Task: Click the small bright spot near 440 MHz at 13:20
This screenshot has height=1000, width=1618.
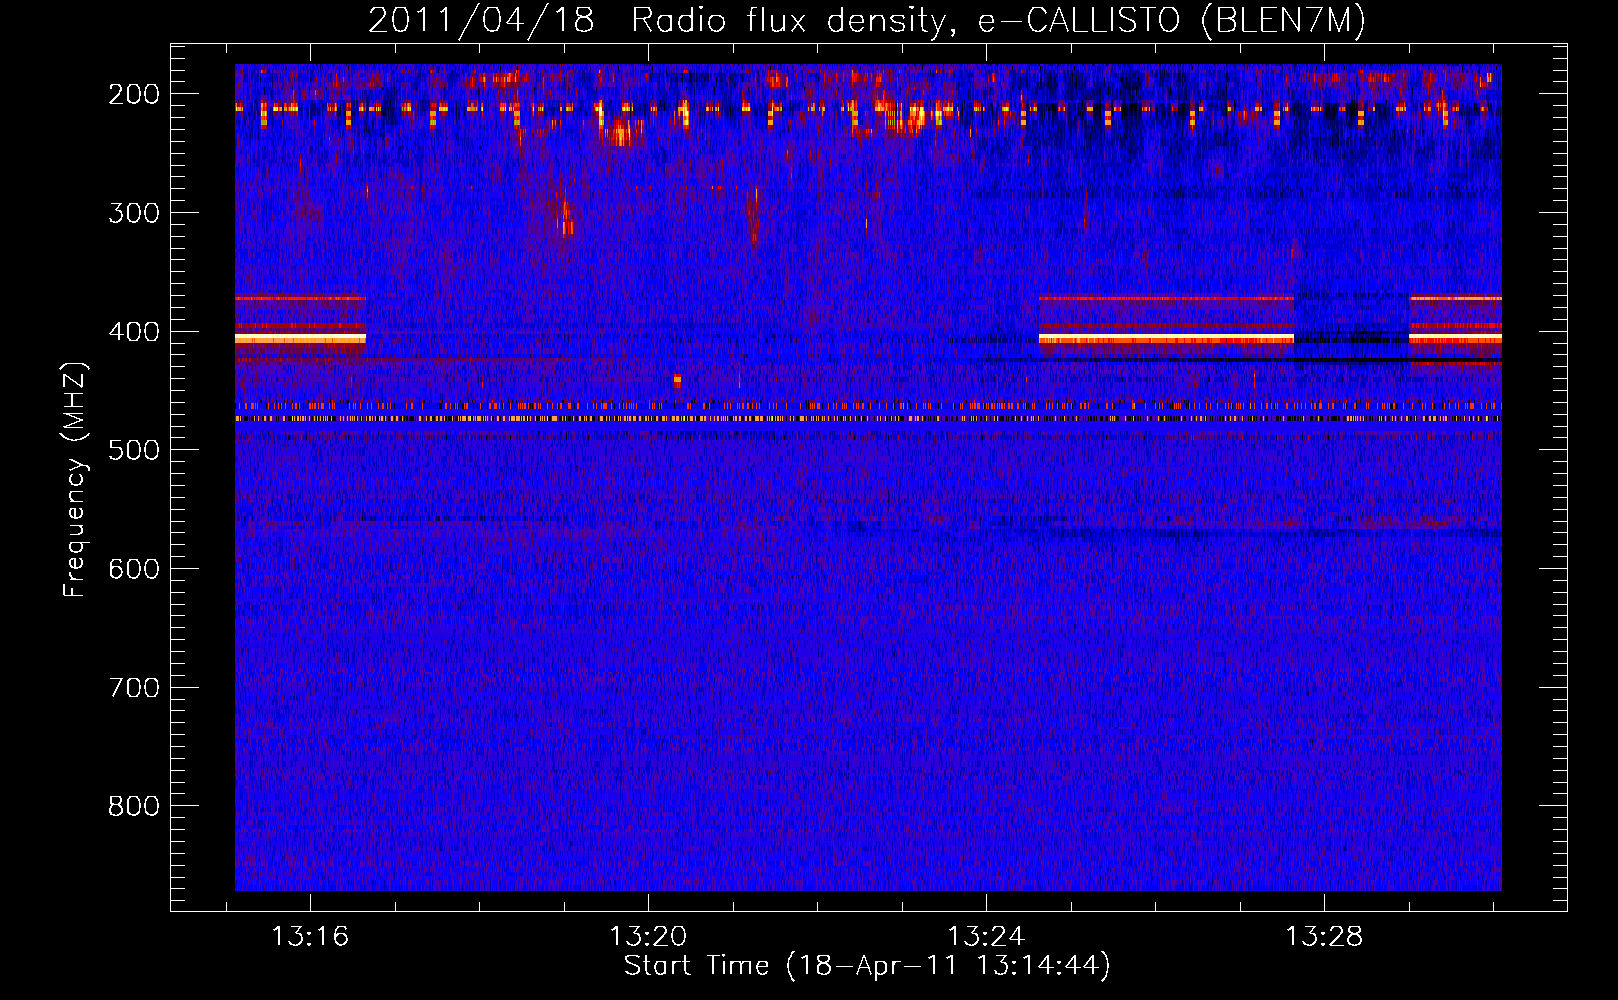Action: click(677, 380)
